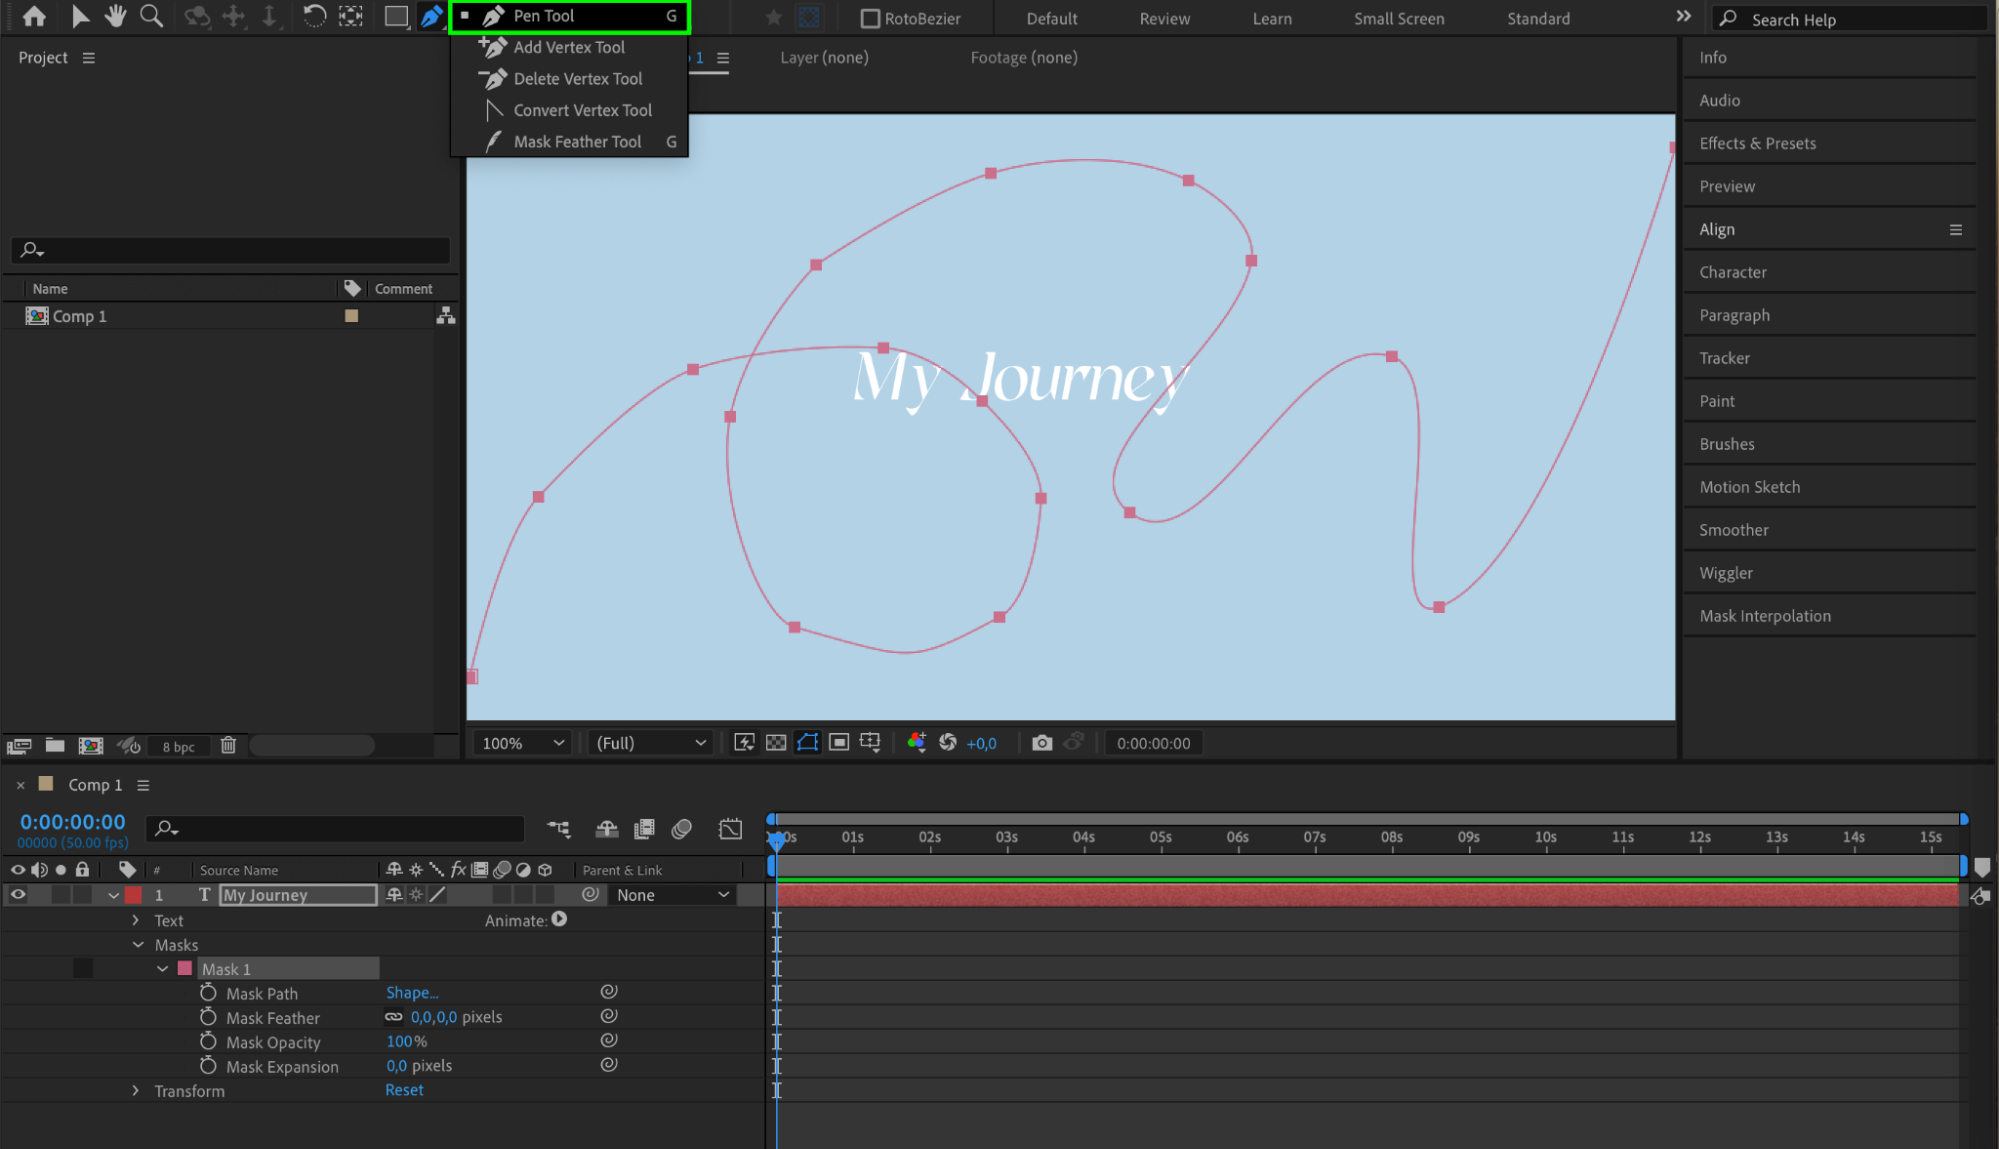Open the Parent None dropdown
1999x1149 pixels.
pos(672,895)
